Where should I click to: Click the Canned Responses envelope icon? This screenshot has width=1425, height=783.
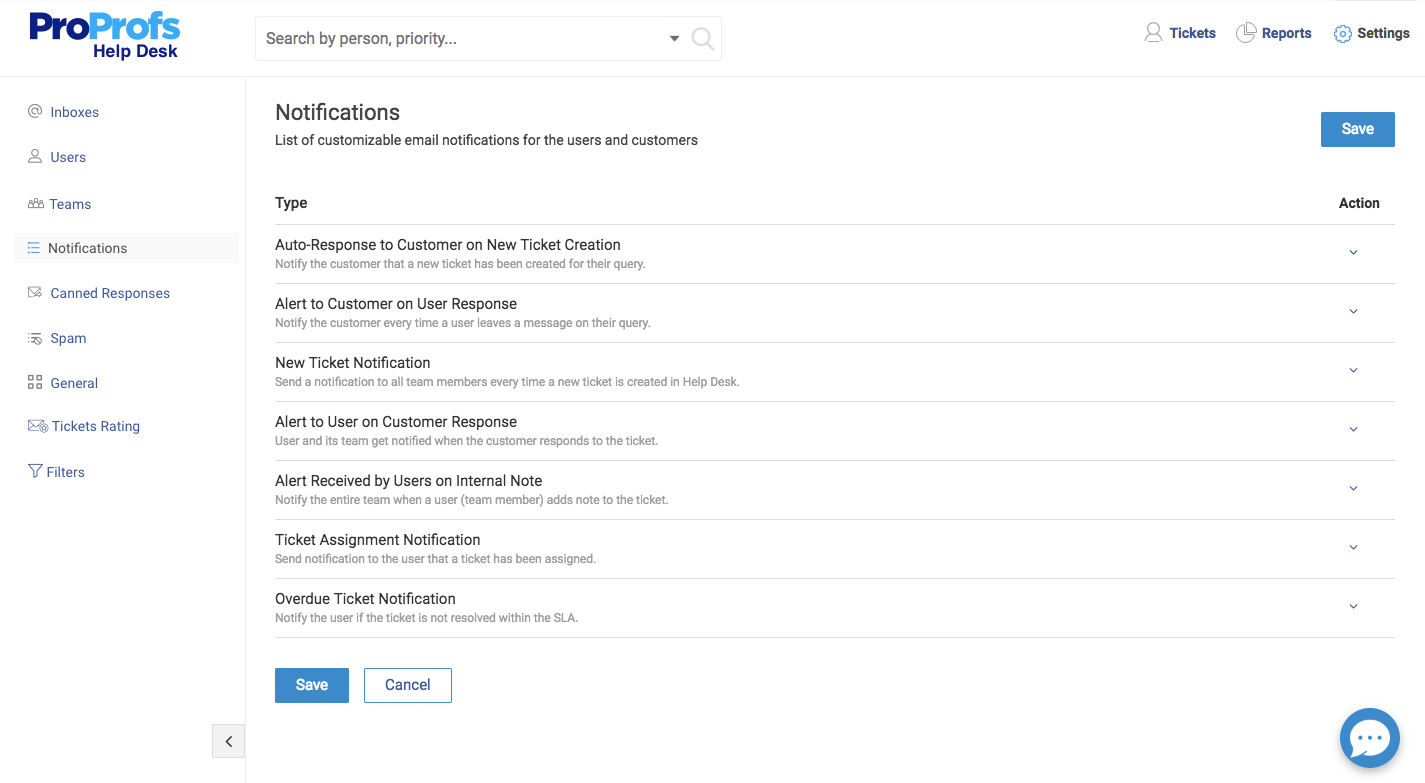(35, 293)
